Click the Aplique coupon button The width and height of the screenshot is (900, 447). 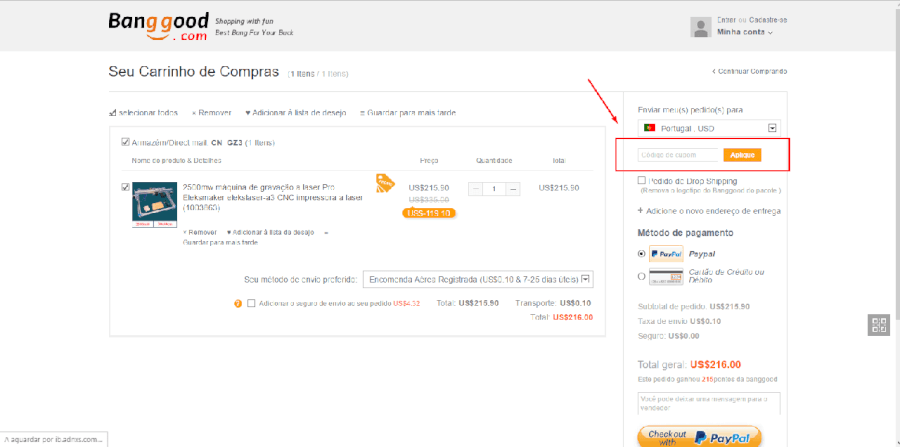pos(743,155)
